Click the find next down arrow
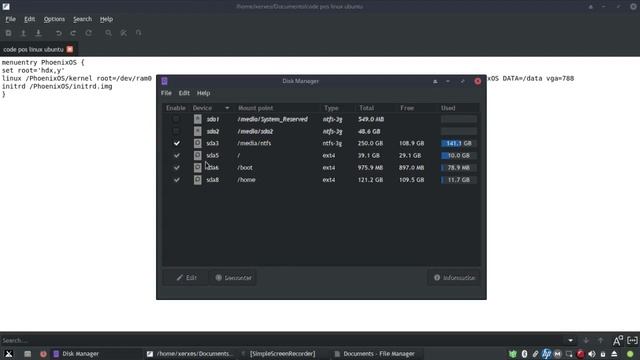The width and height of the screenshot is (640, 360). pyautogui.click(x=586, y=340)
